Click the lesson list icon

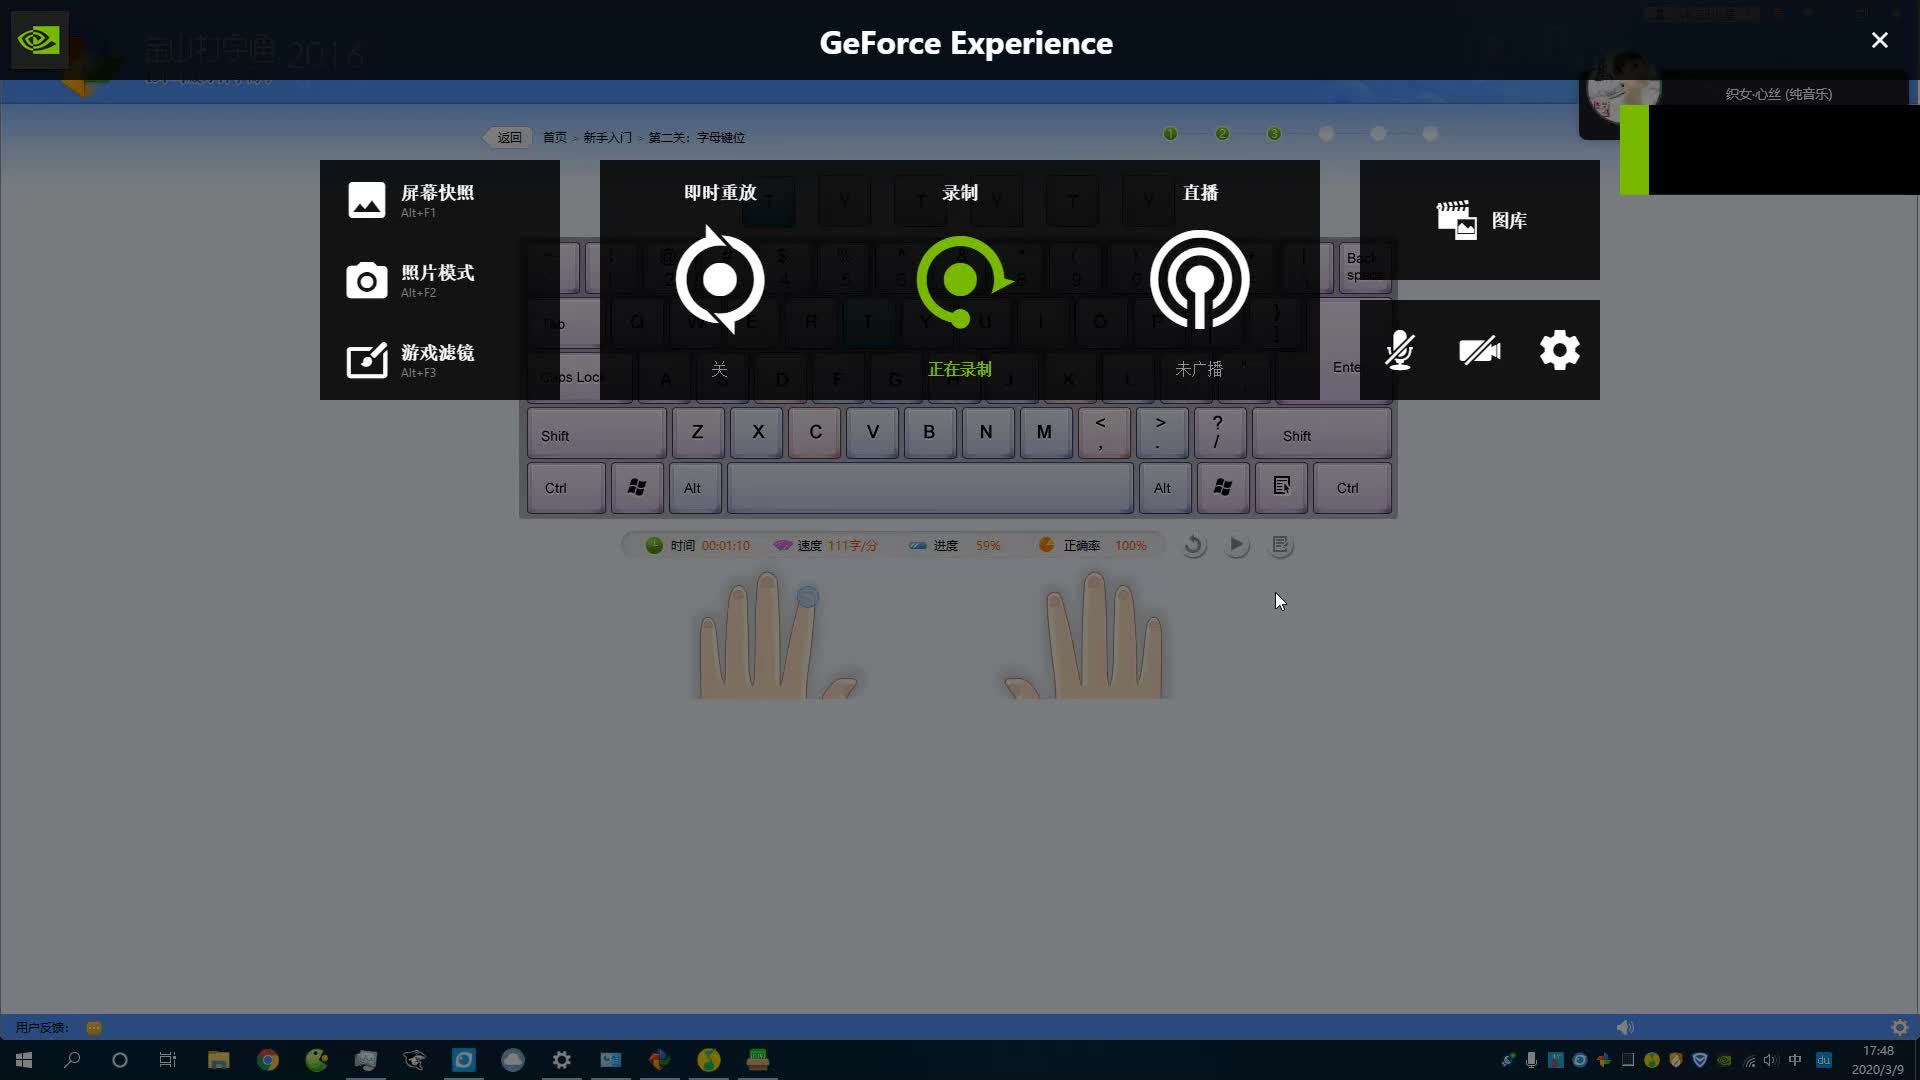click(x=1281, y=545)
